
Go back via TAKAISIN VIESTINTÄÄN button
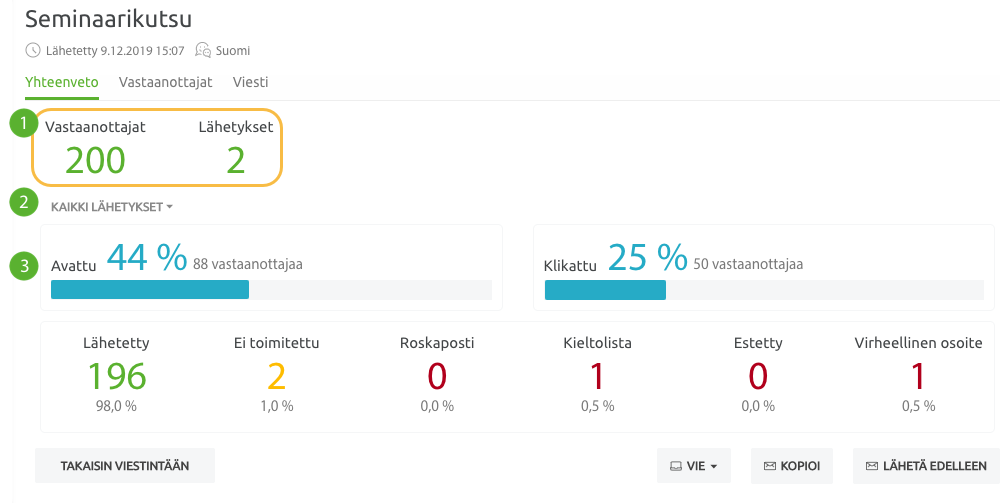(x=125, y=466)
